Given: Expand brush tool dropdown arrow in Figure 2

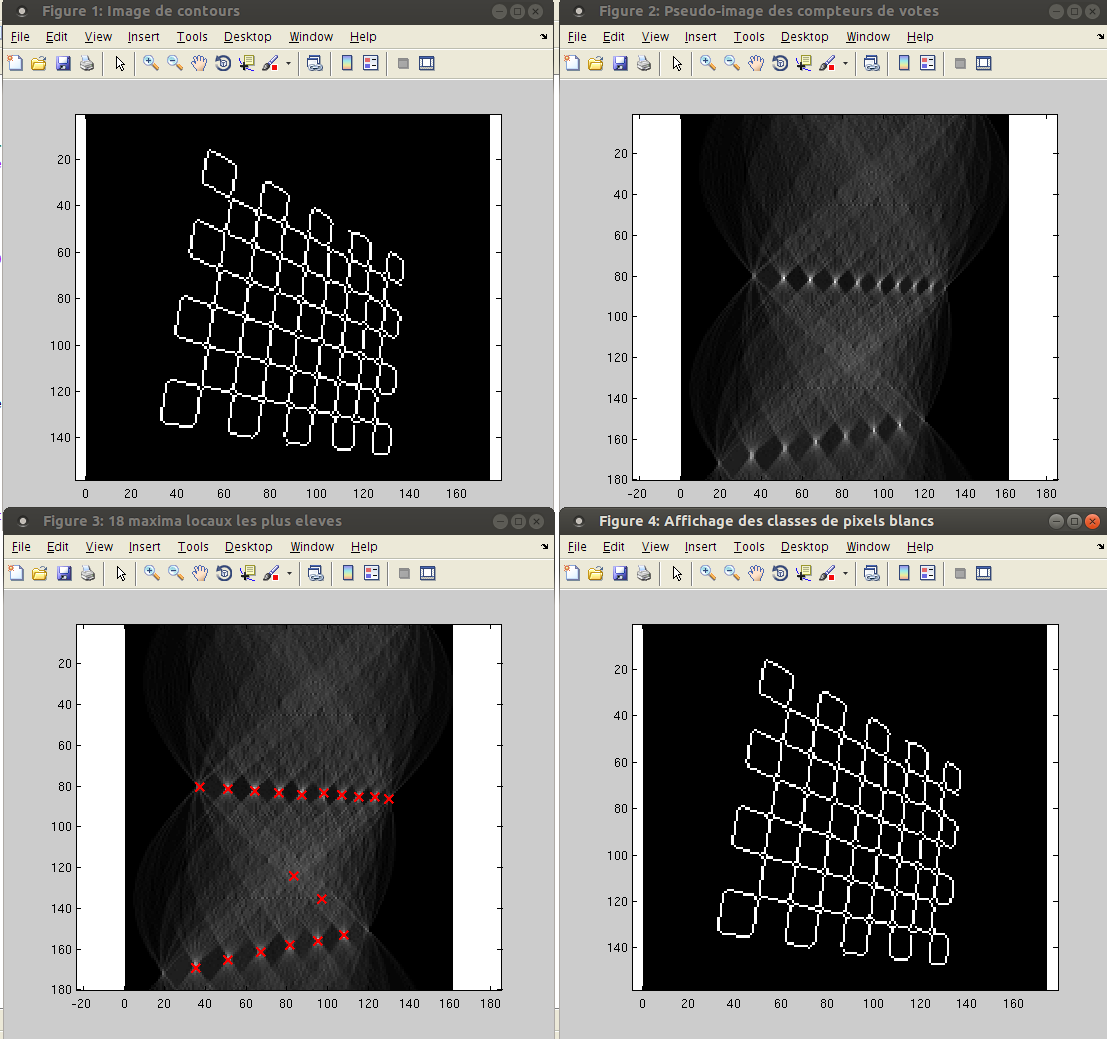Looking at the screenshot, I should click(x=845, y=63).
